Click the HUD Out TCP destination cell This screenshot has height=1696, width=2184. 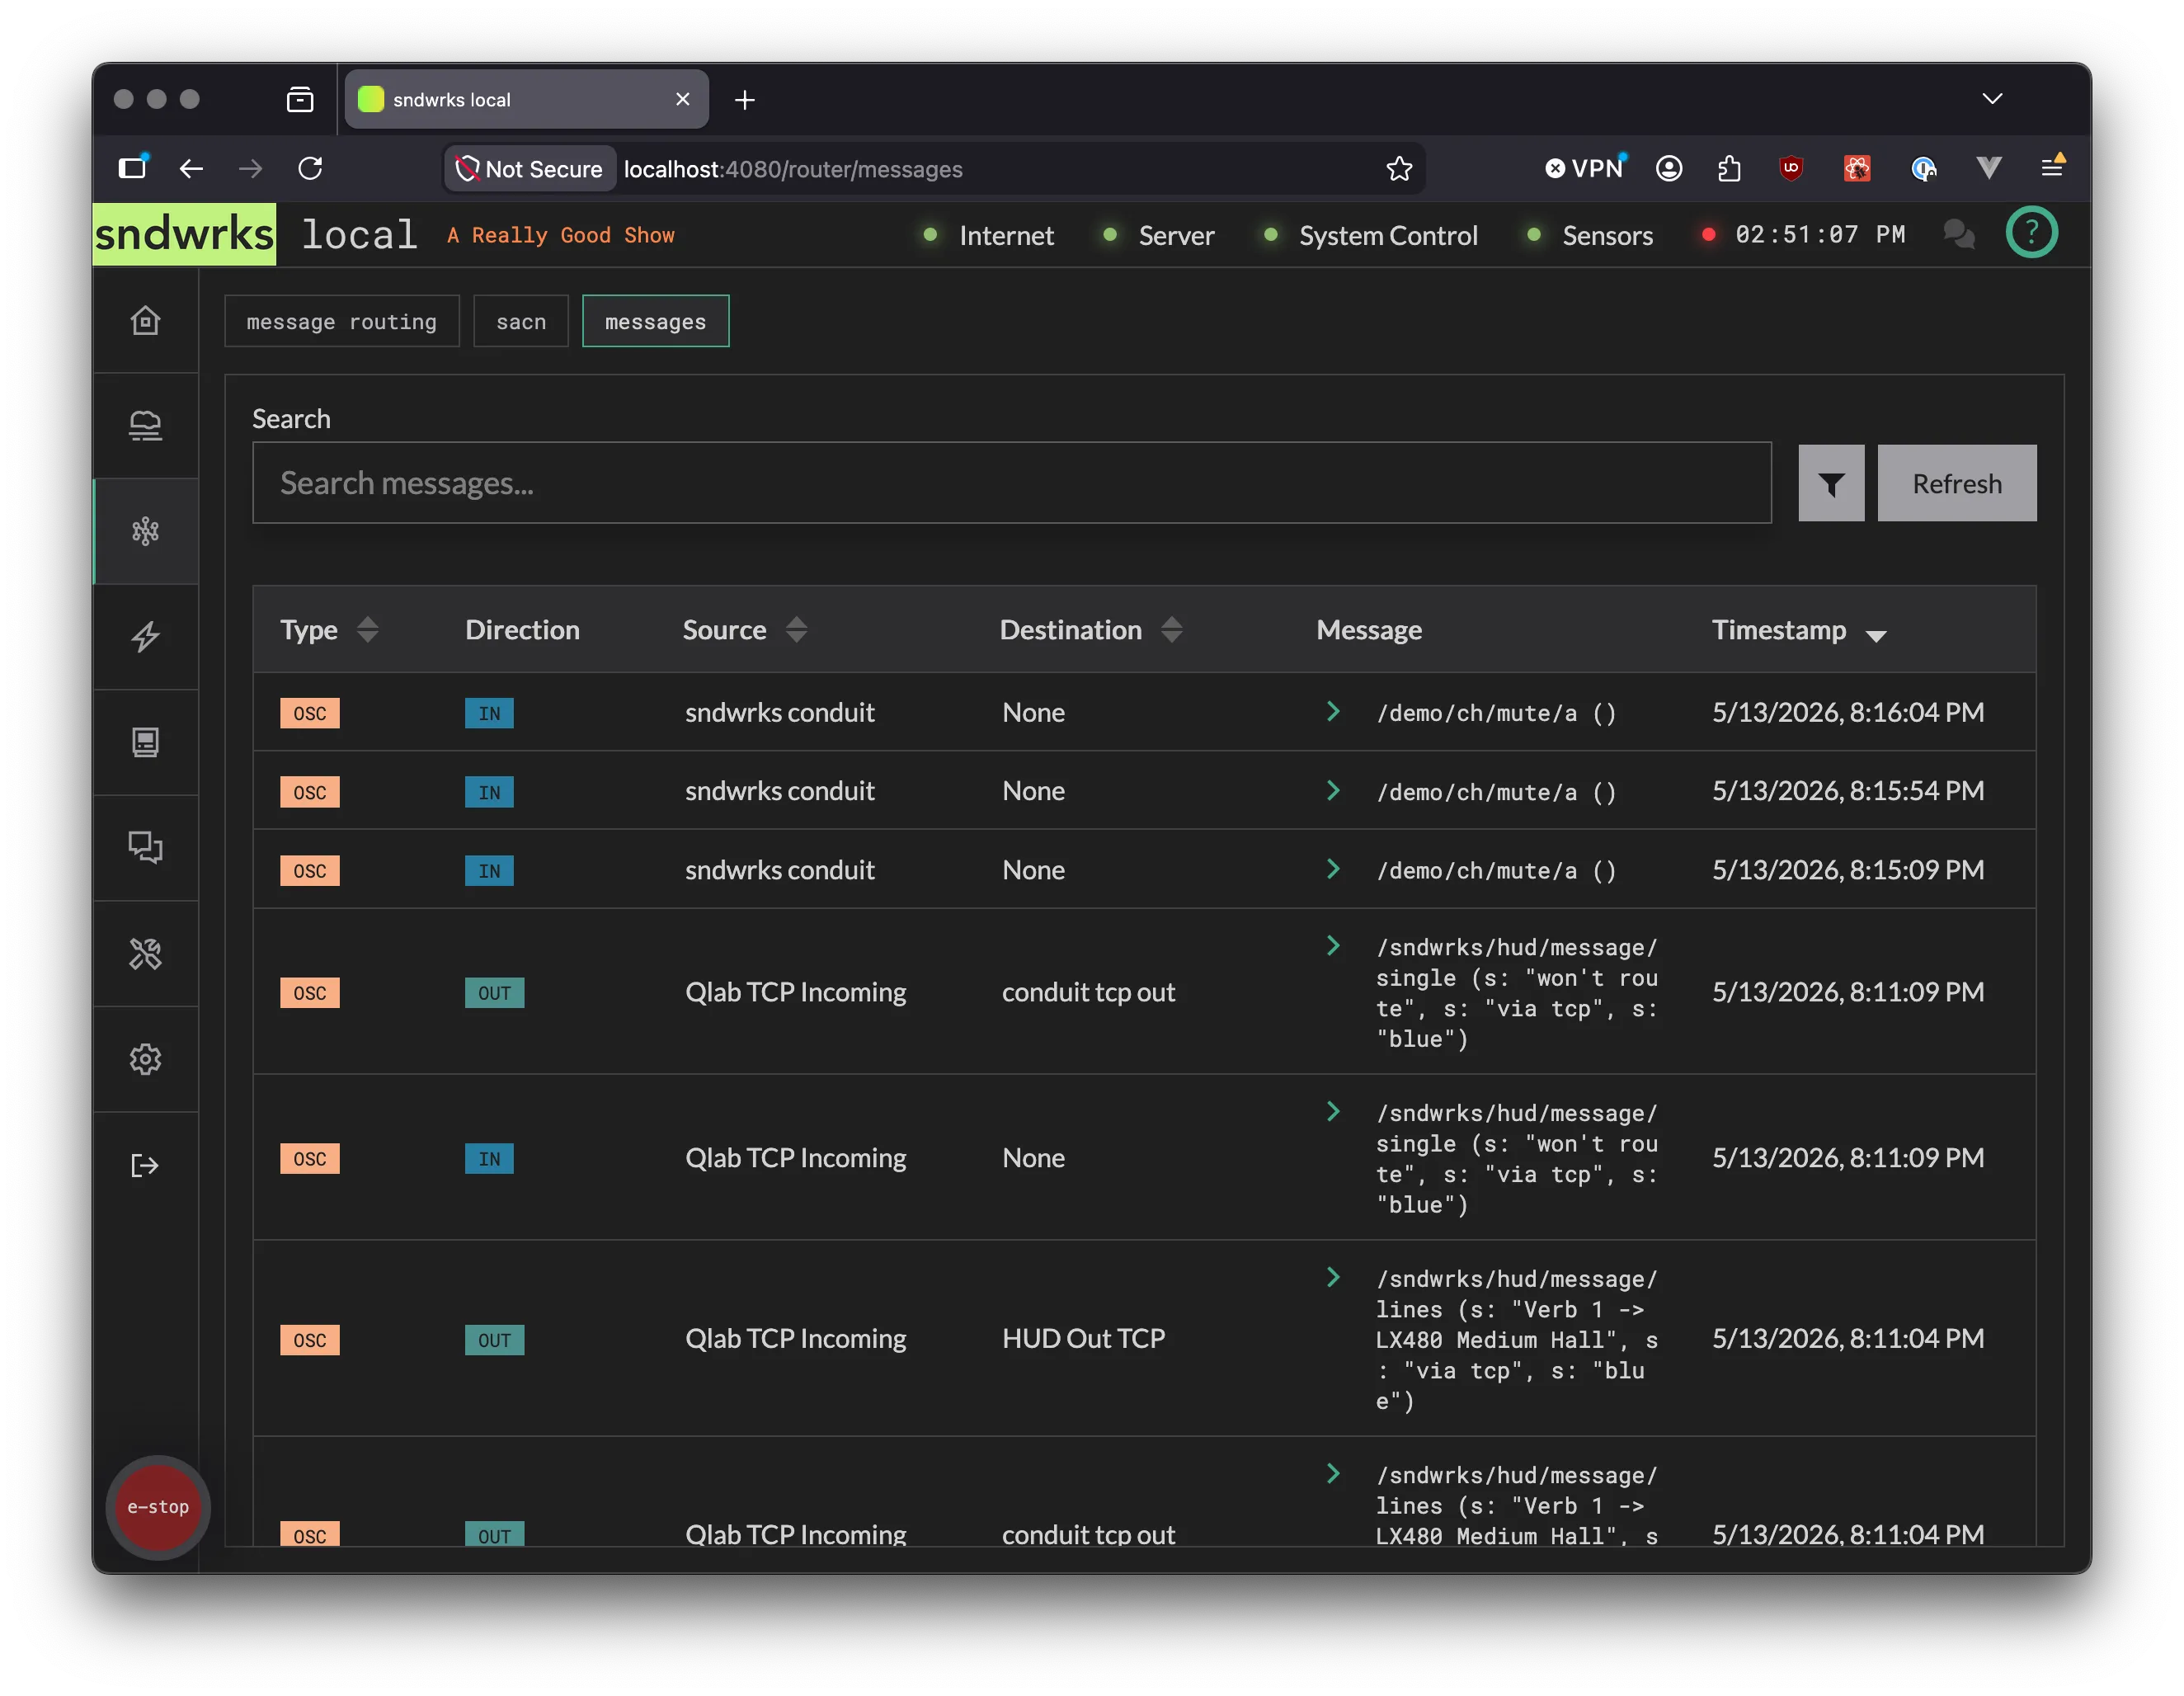pyautogui.click(x=1084, y=1339)
